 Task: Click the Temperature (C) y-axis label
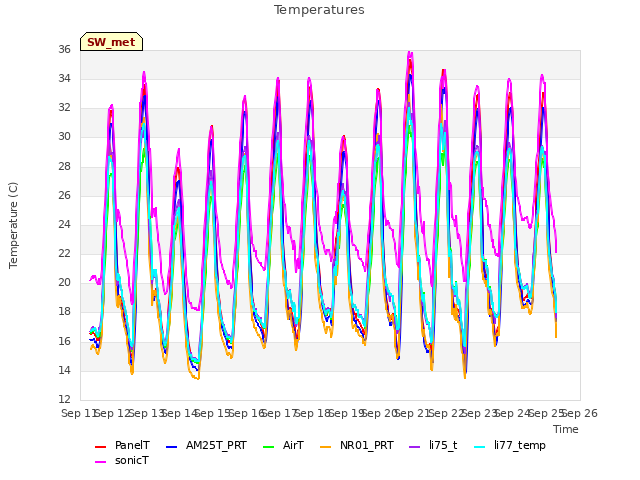point(13,225)
